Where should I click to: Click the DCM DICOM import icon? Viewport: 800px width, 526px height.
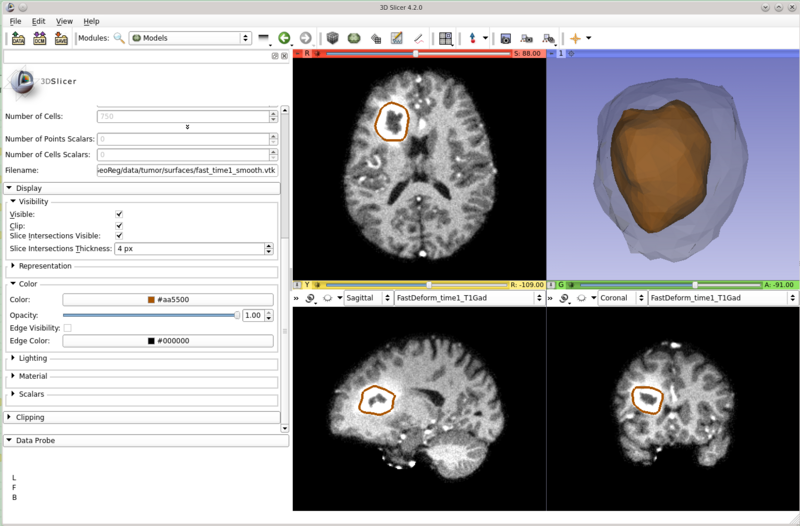coord(40,39)
